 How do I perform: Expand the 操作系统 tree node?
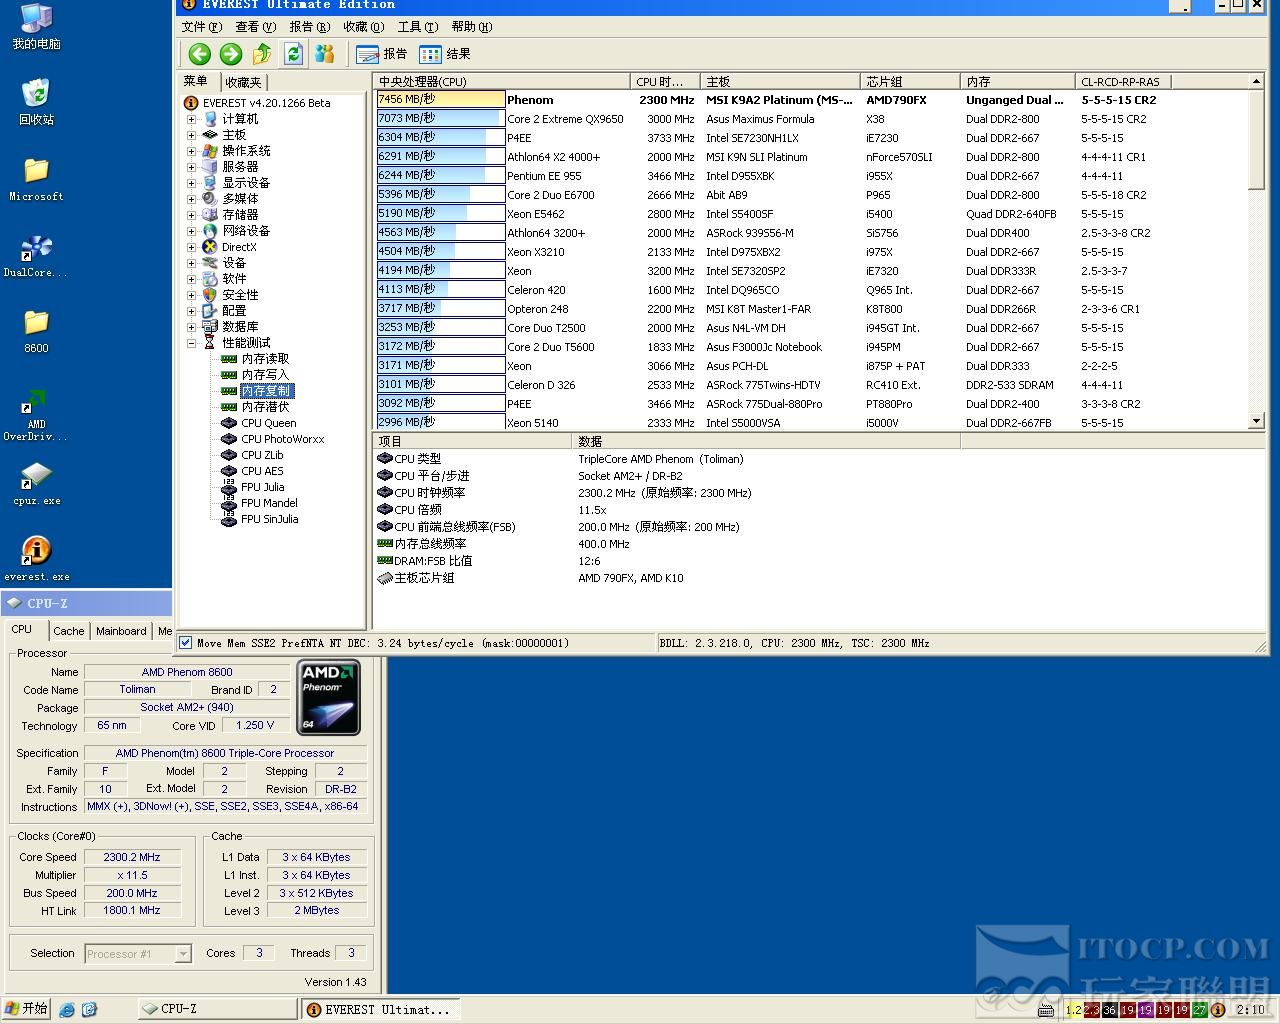click(x=191, y=151)
